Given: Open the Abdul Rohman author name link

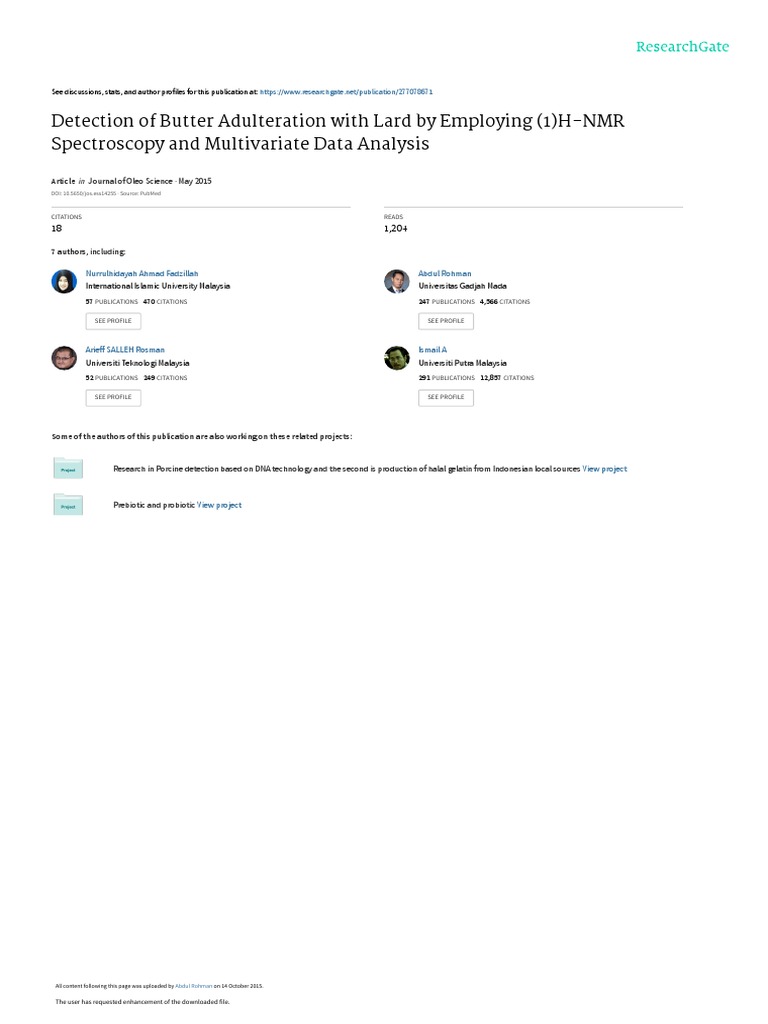Looking at the screenshot, I should 445,273.
